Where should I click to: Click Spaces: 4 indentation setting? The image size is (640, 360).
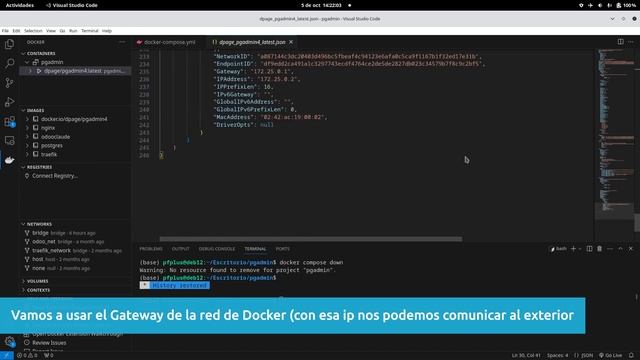558,356
